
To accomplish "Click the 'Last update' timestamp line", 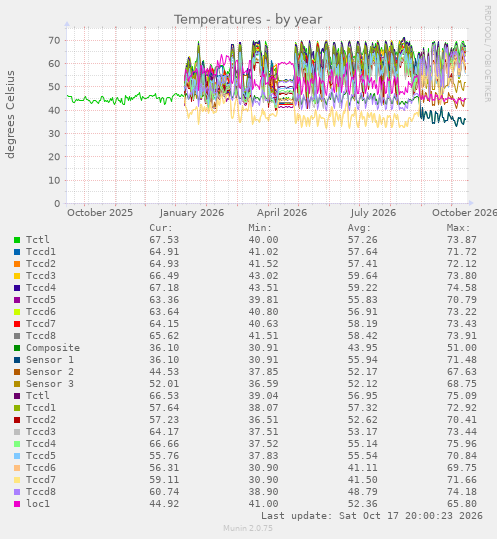I will point(372,516).
